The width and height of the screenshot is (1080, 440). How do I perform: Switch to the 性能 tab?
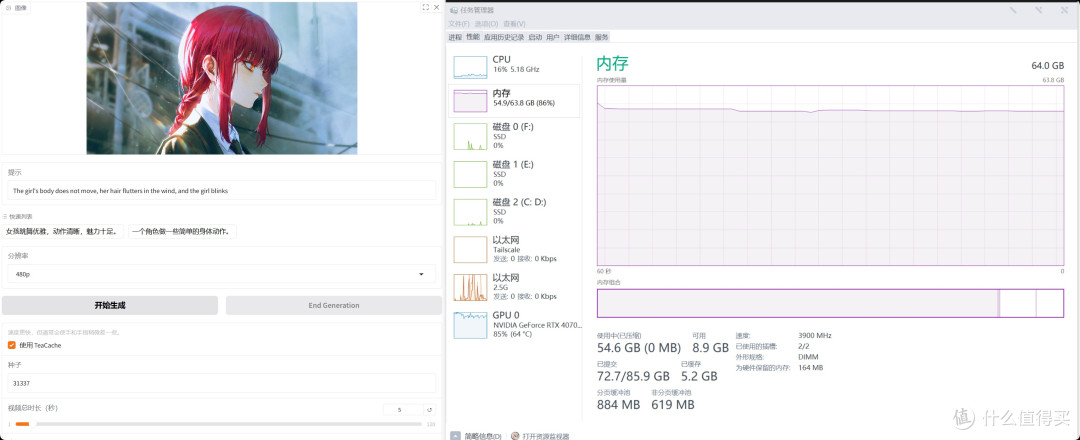point(473,37)
